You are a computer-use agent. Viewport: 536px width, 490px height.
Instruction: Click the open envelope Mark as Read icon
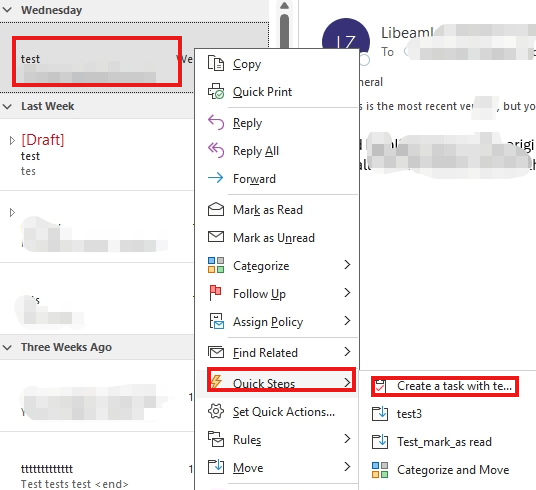(216, 209)
